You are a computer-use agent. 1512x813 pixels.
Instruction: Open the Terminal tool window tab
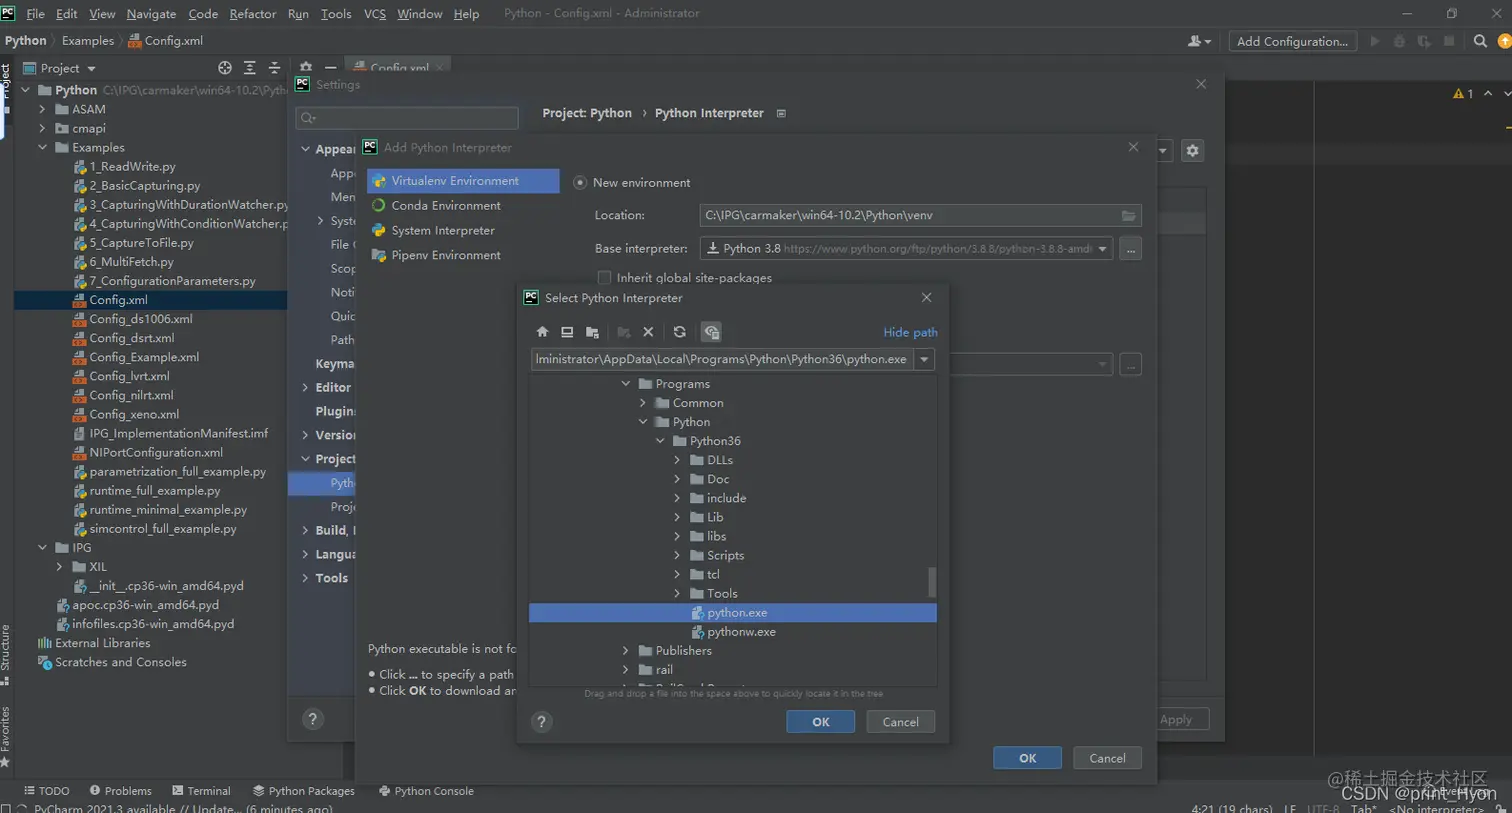[201, 791]
